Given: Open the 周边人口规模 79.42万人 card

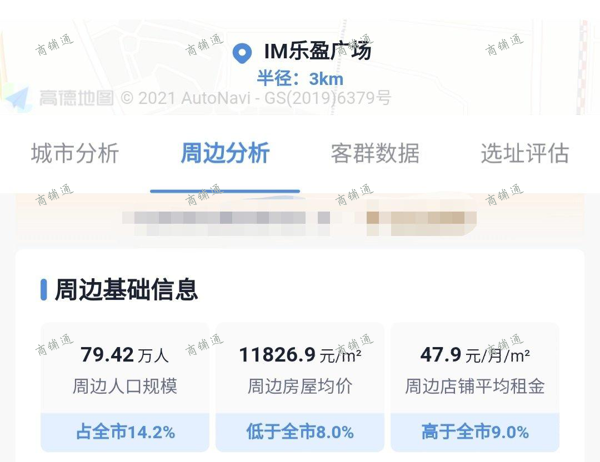Looking at the screenshot, I should [125, 387].
